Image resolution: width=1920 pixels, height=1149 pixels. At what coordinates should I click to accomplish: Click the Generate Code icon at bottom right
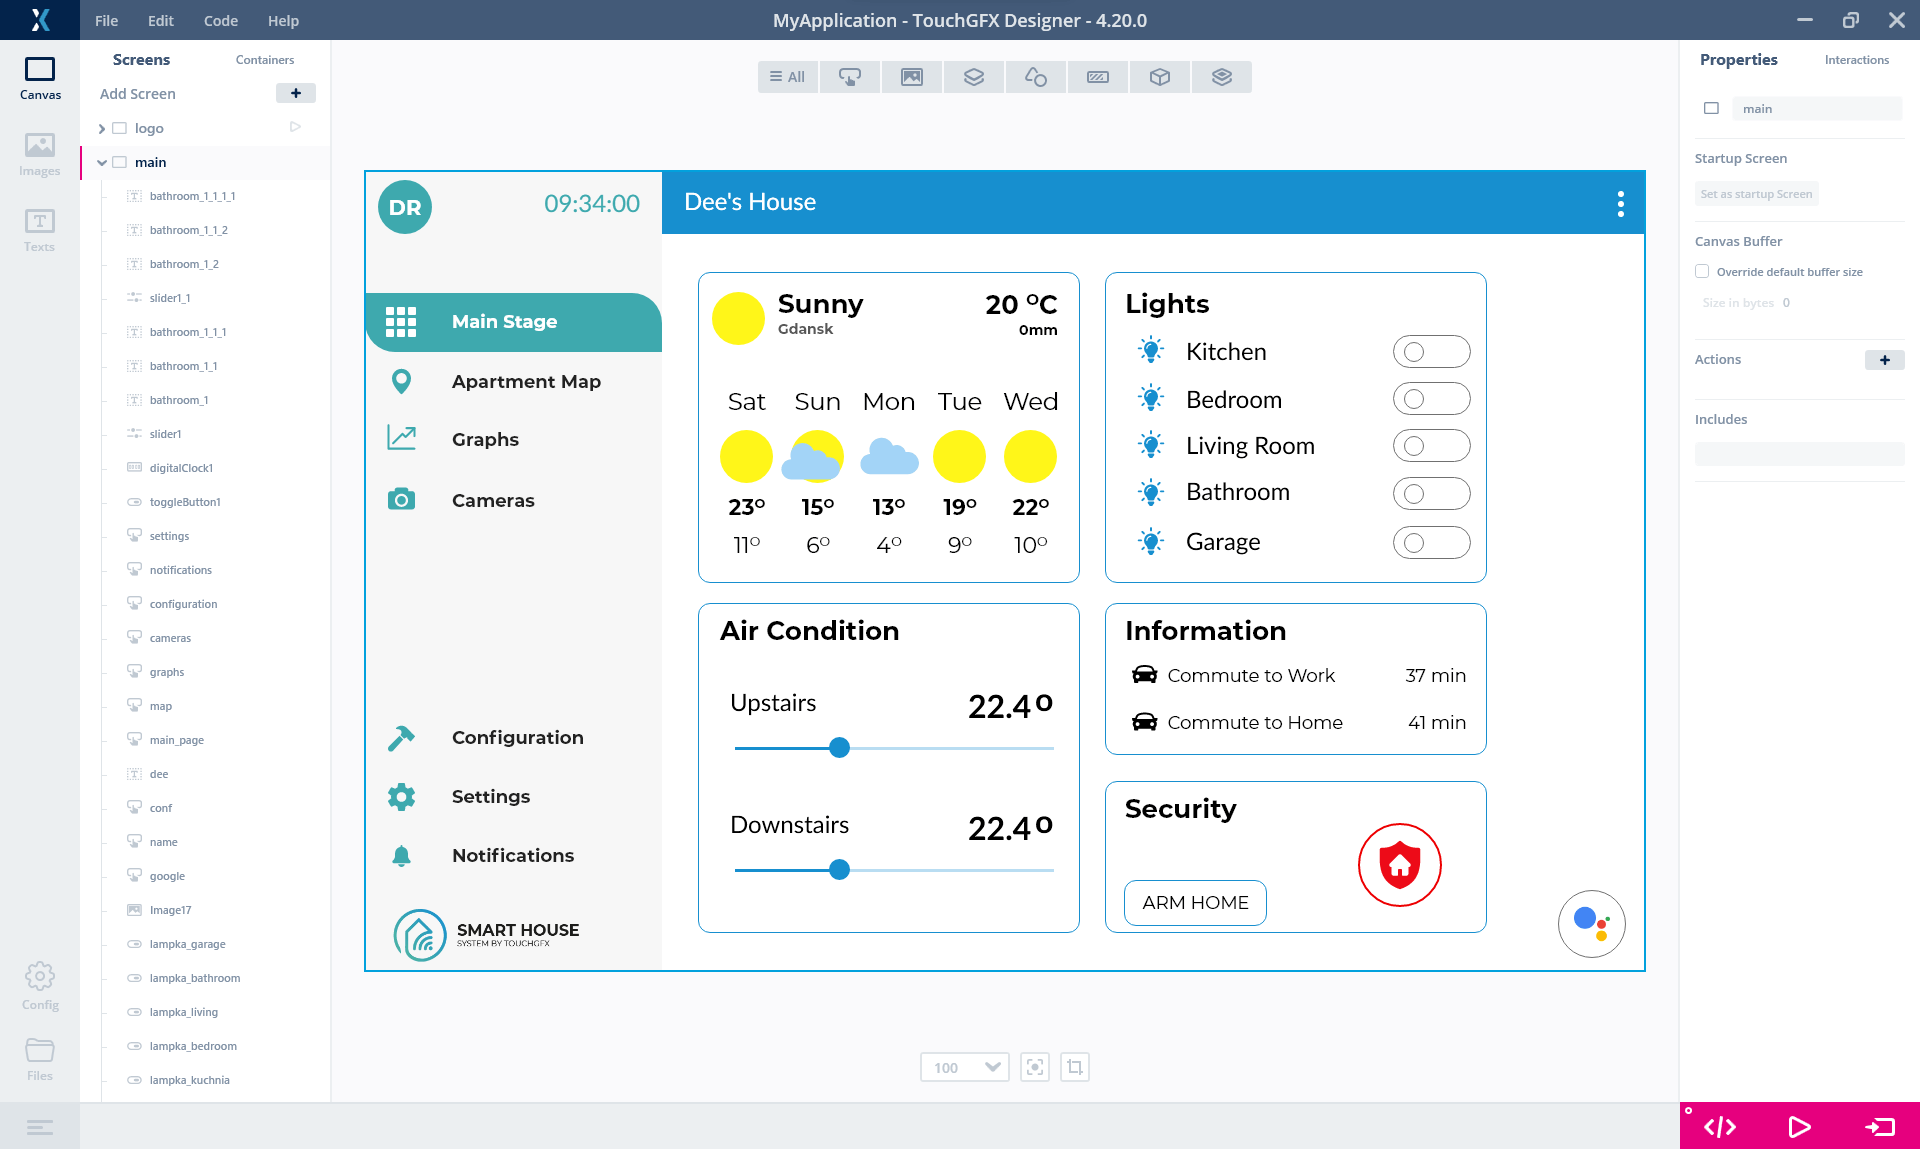pos(1720,1127)
